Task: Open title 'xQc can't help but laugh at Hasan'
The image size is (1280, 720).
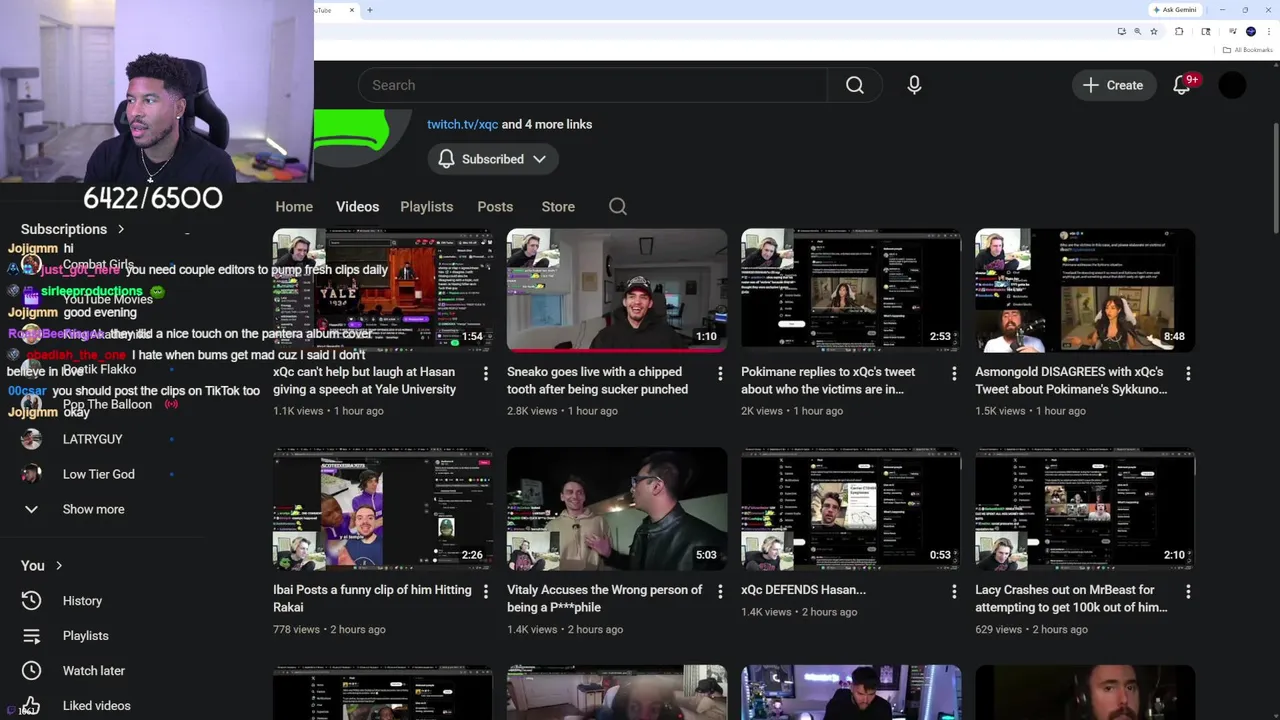Action: [365, 380]
